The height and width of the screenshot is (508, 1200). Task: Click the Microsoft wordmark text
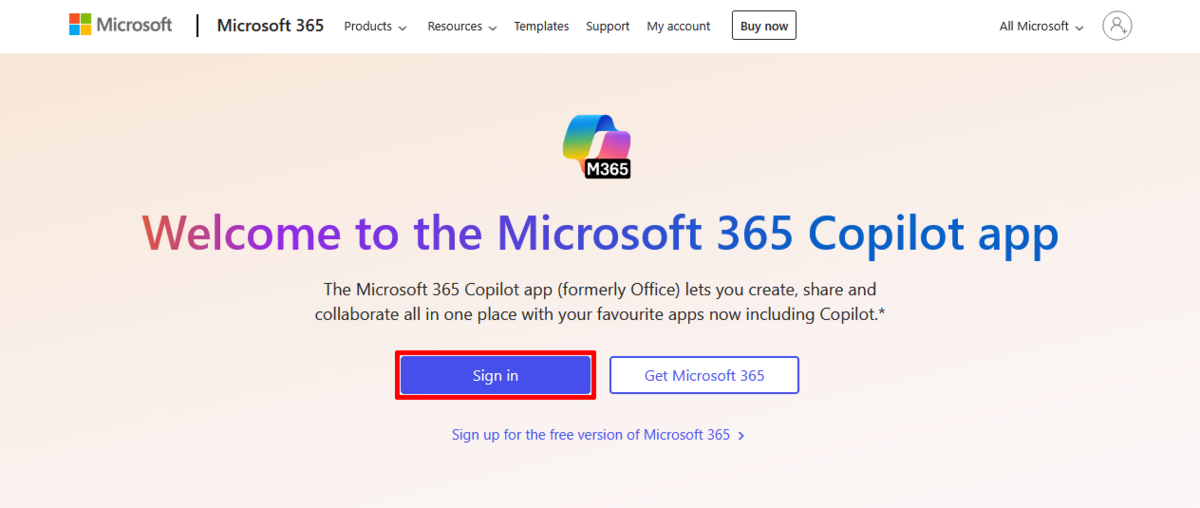click(134, 25)
